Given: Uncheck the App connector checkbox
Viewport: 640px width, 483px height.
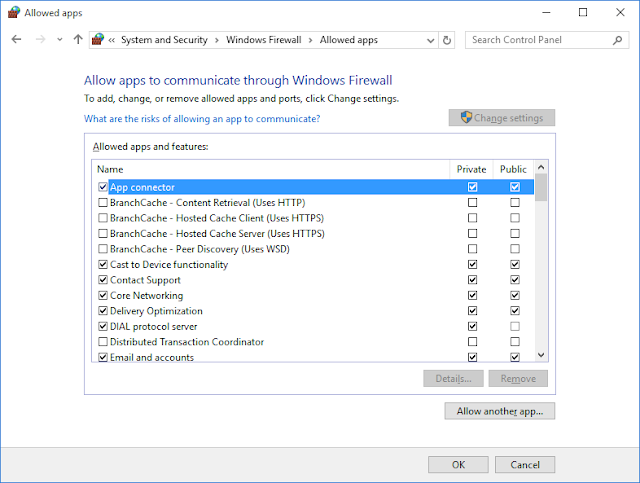Looking at the screenshot, I should tap(103, 187).
